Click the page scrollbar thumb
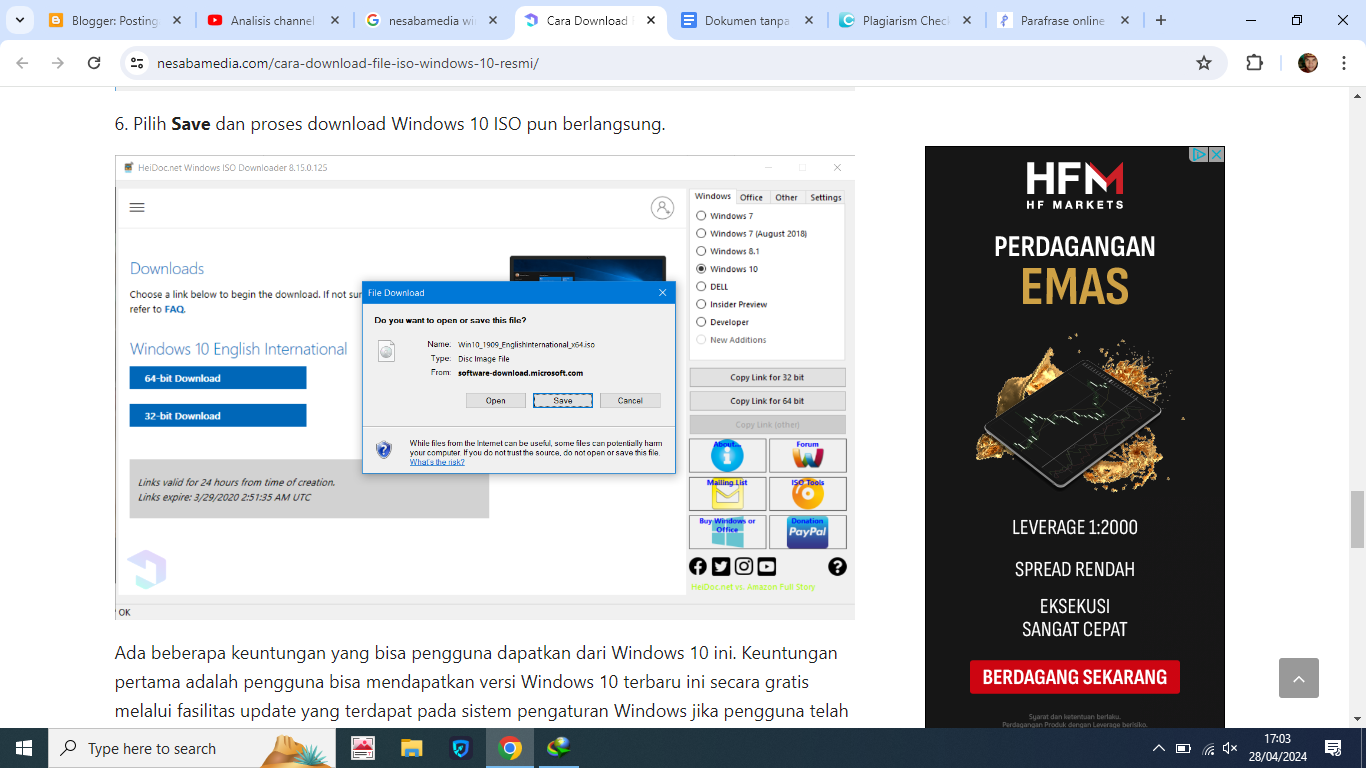The width and height of the screenshot is (1366, 768). [x=1357, y=519]
